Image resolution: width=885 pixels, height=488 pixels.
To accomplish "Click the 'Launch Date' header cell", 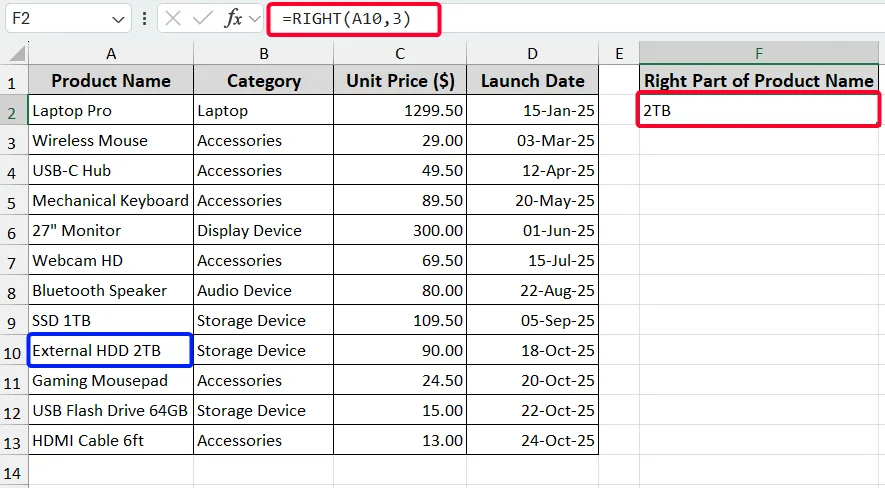I will coord(532,80).
